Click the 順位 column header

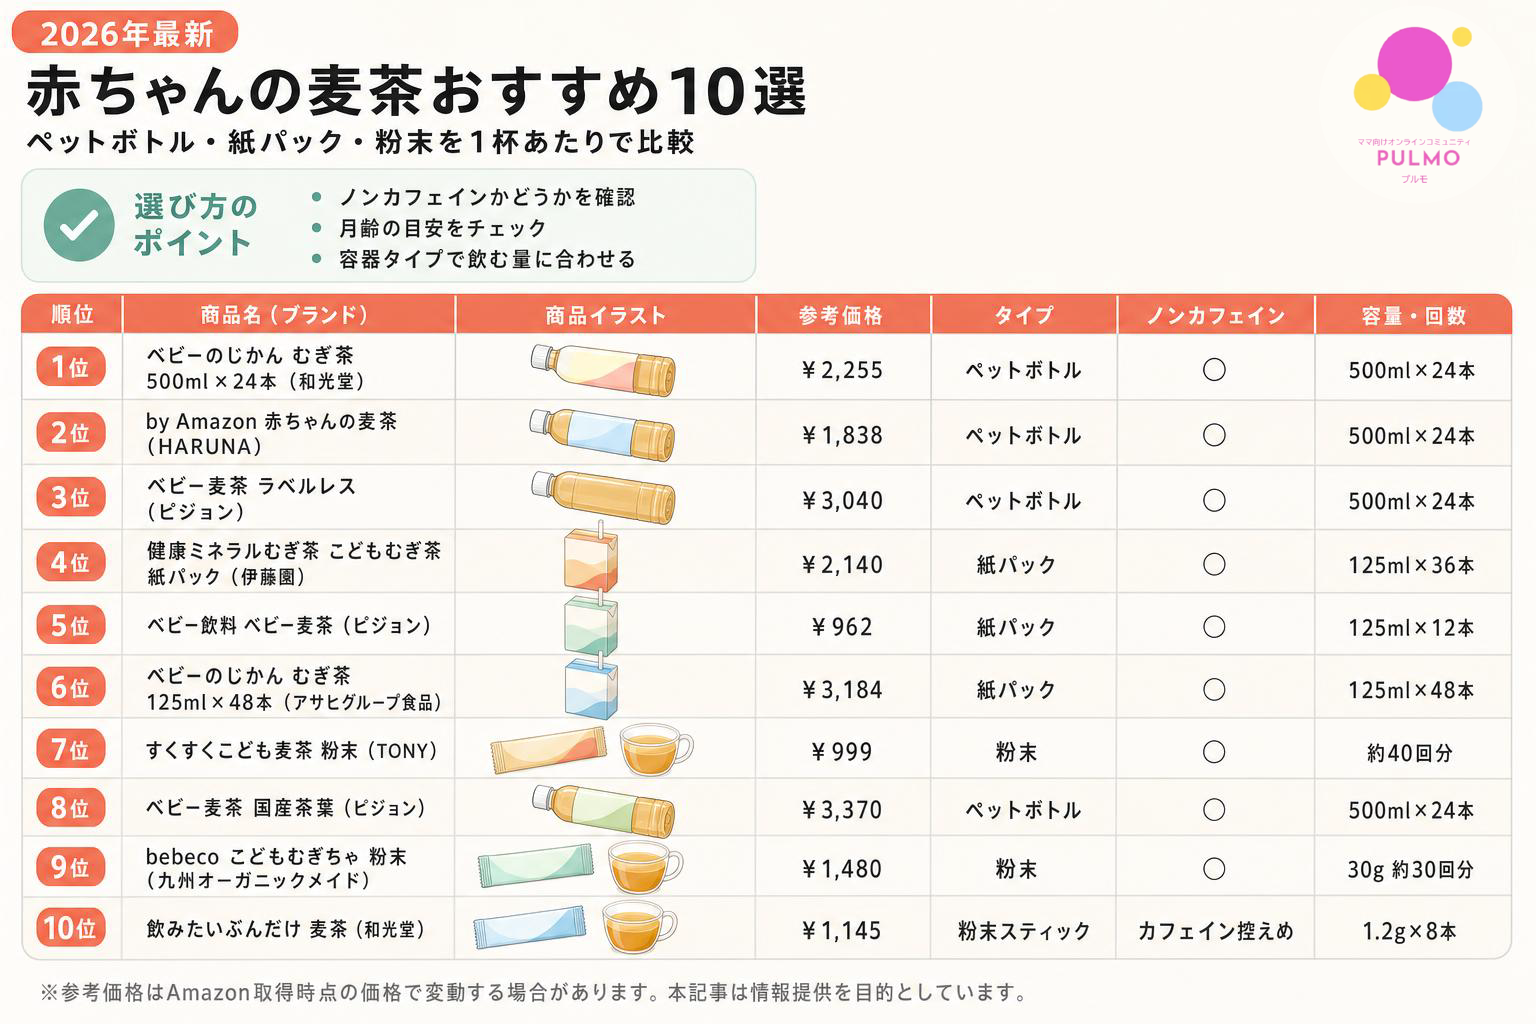(x=72, y=315)
